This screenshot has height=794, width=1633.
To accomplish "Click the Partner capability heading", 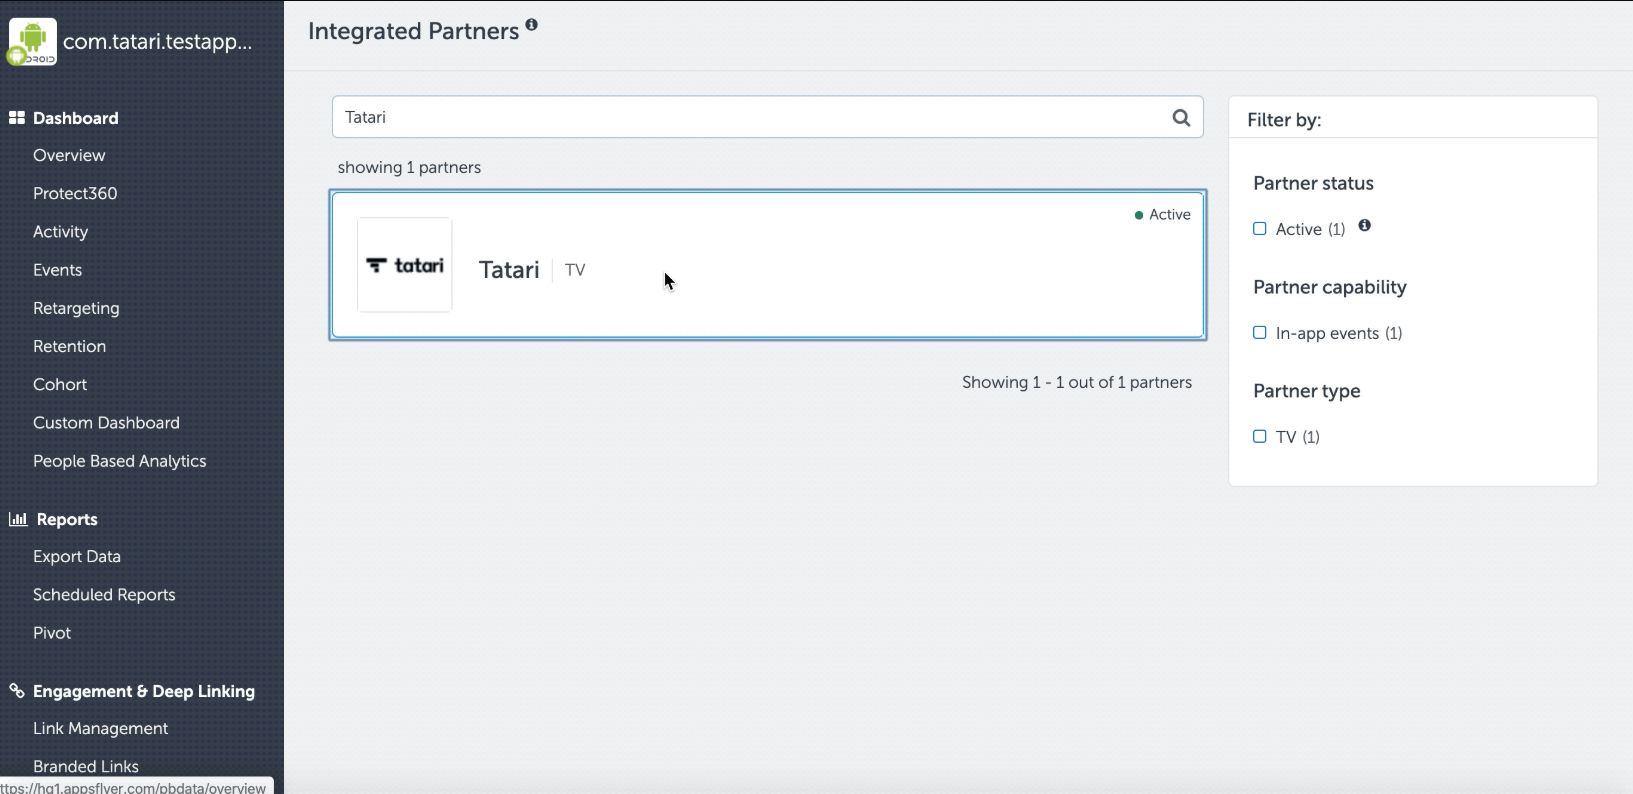I will tap(1330, 287).
